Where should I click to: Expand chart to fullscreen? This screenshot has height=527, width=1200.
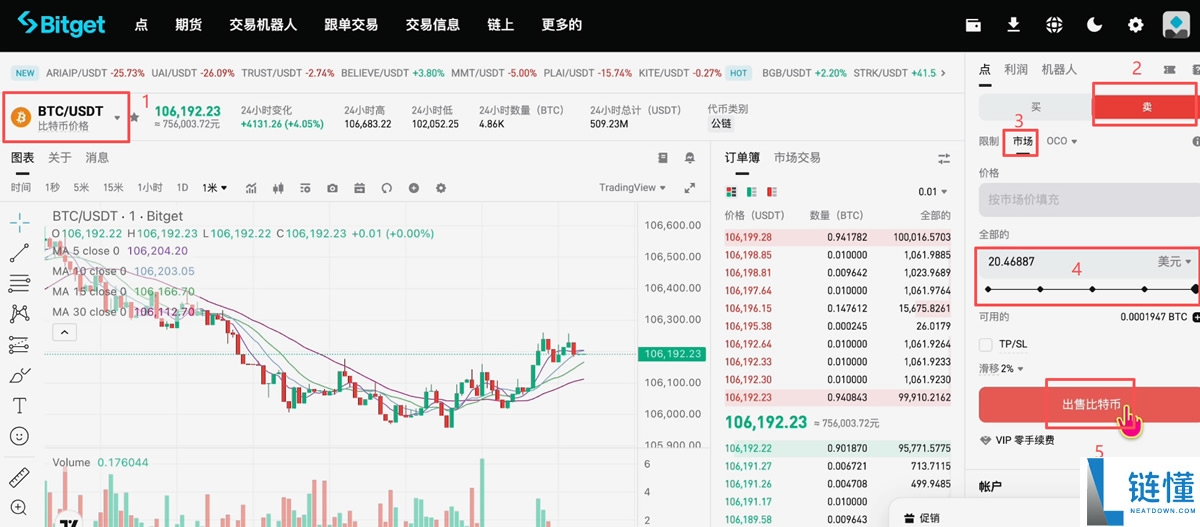[689, 188]
